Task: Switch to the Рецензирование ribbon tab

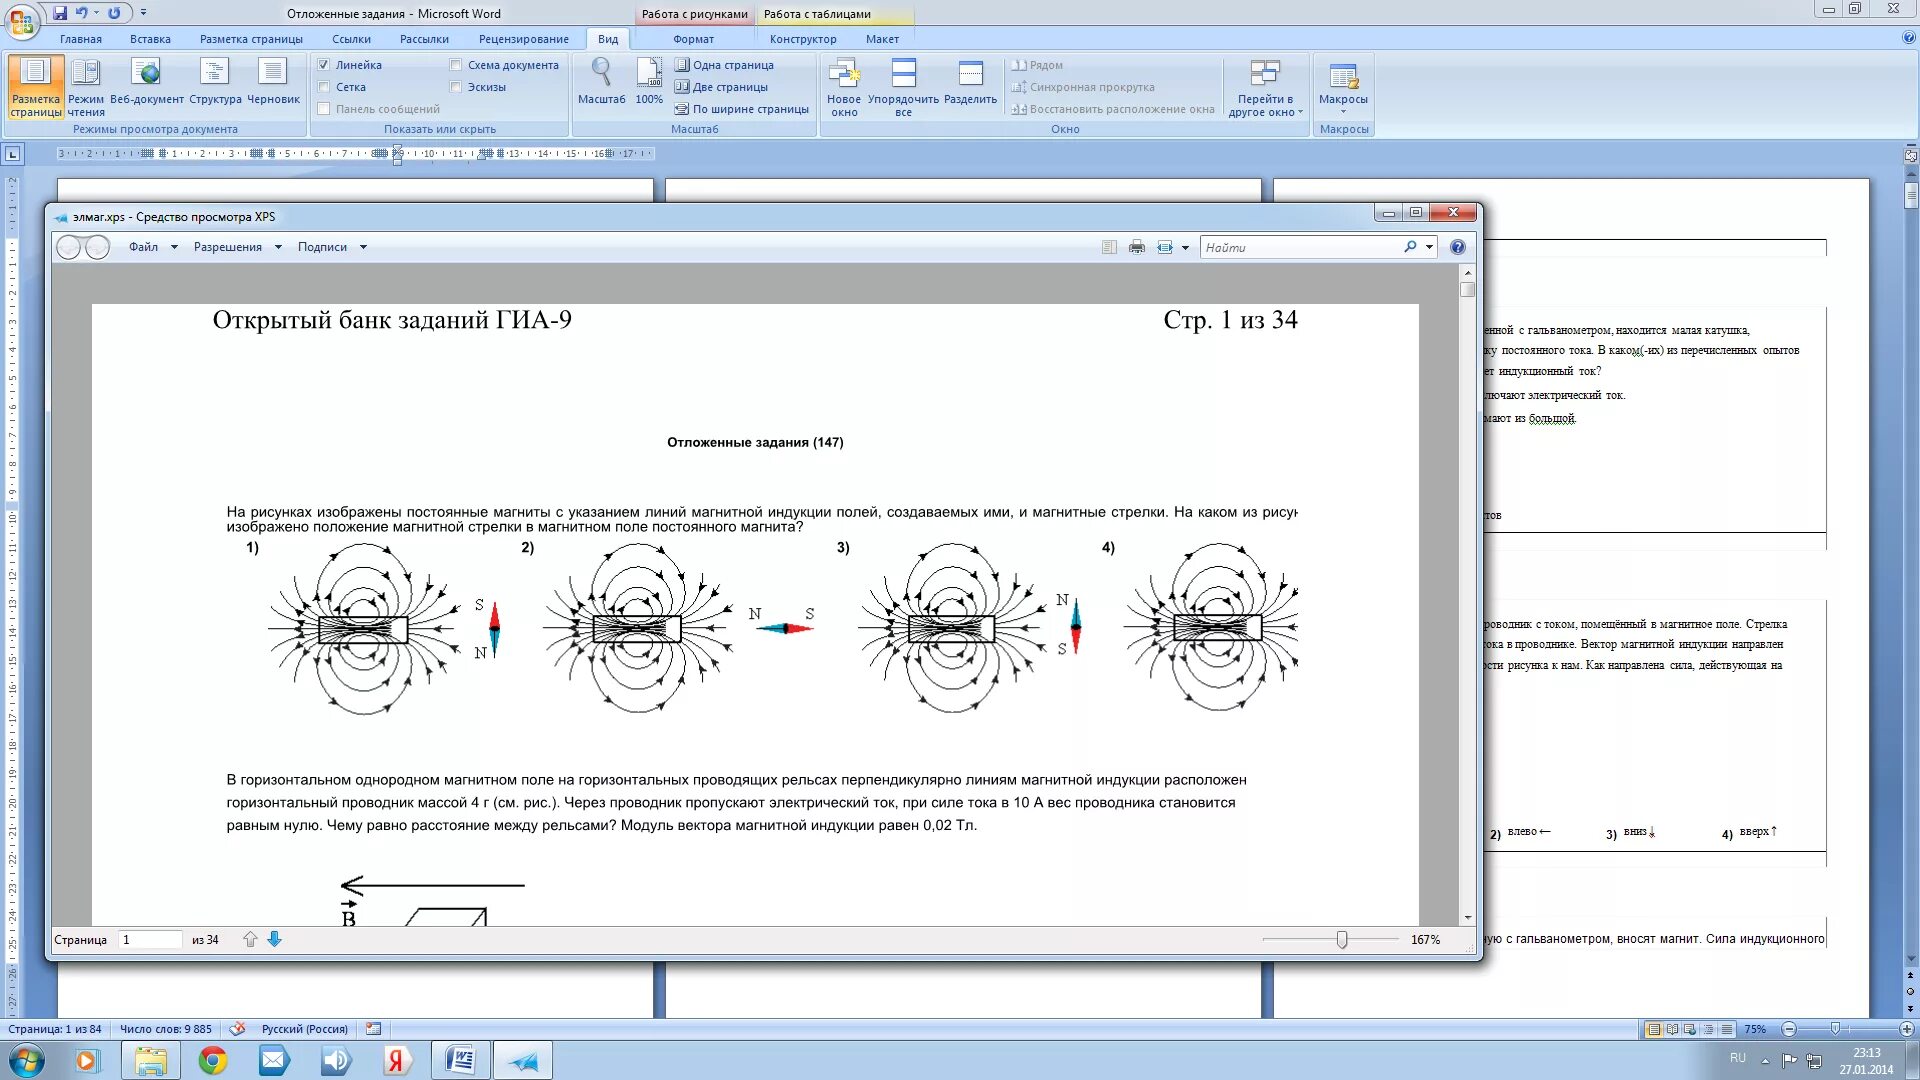Action: click(523, 39)
